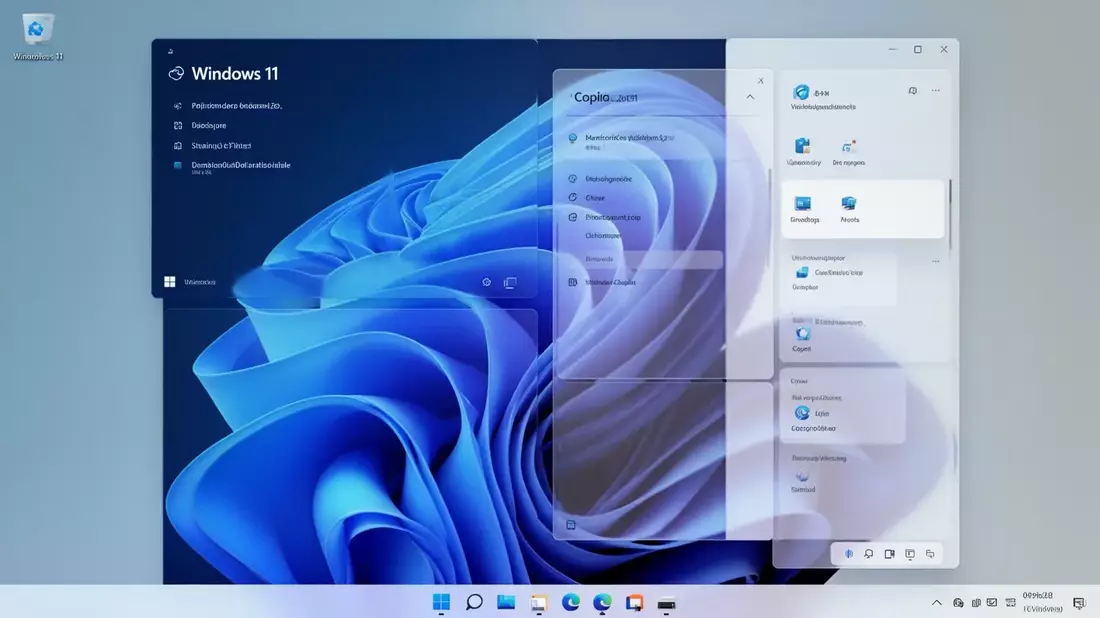Open the notification center icon at taskbar end

click(1079, 603)
